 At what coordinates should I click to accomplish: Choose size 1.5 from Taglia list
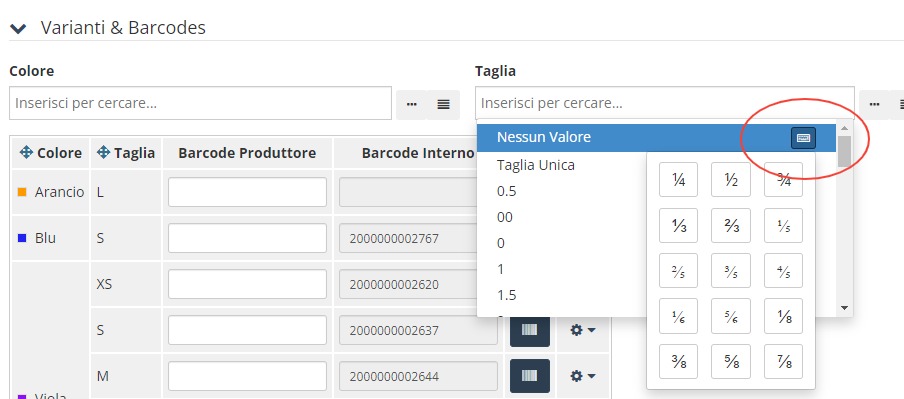coord(507,295)
